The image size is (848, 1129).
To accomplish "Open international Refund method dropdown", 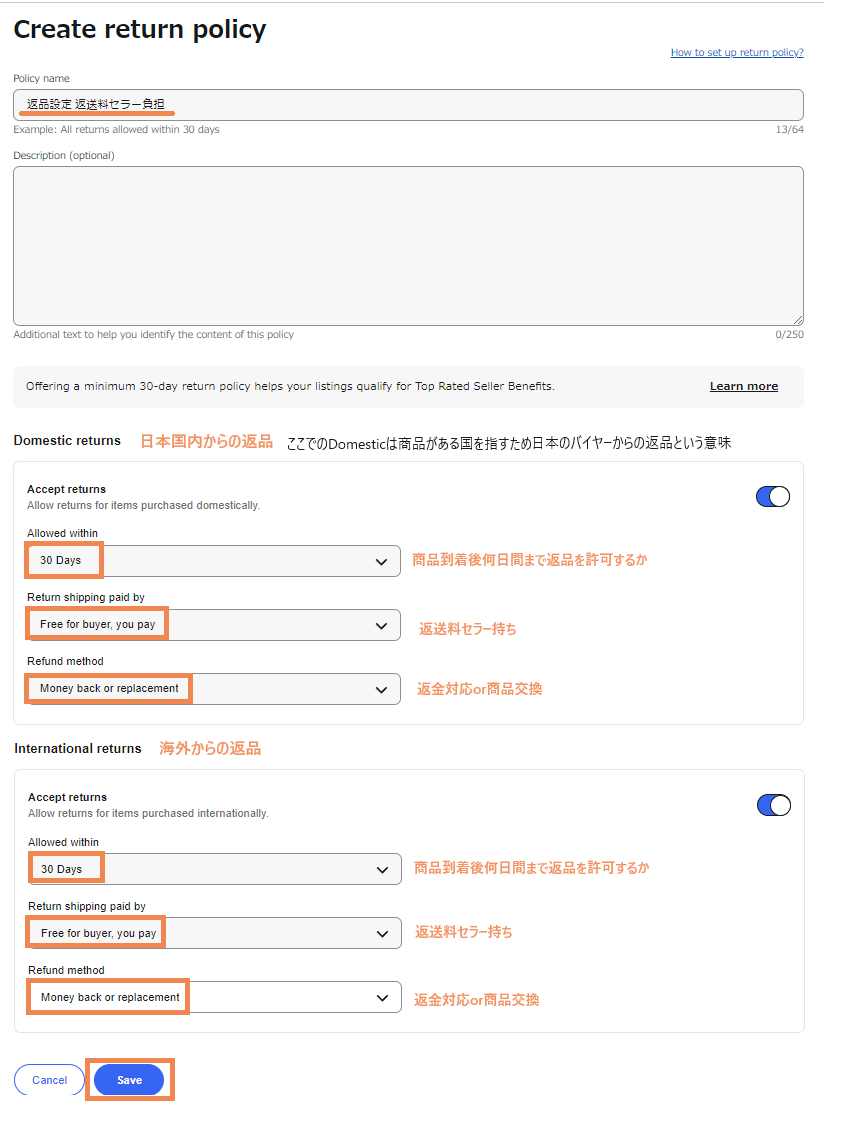I will (x=215, y=997).
